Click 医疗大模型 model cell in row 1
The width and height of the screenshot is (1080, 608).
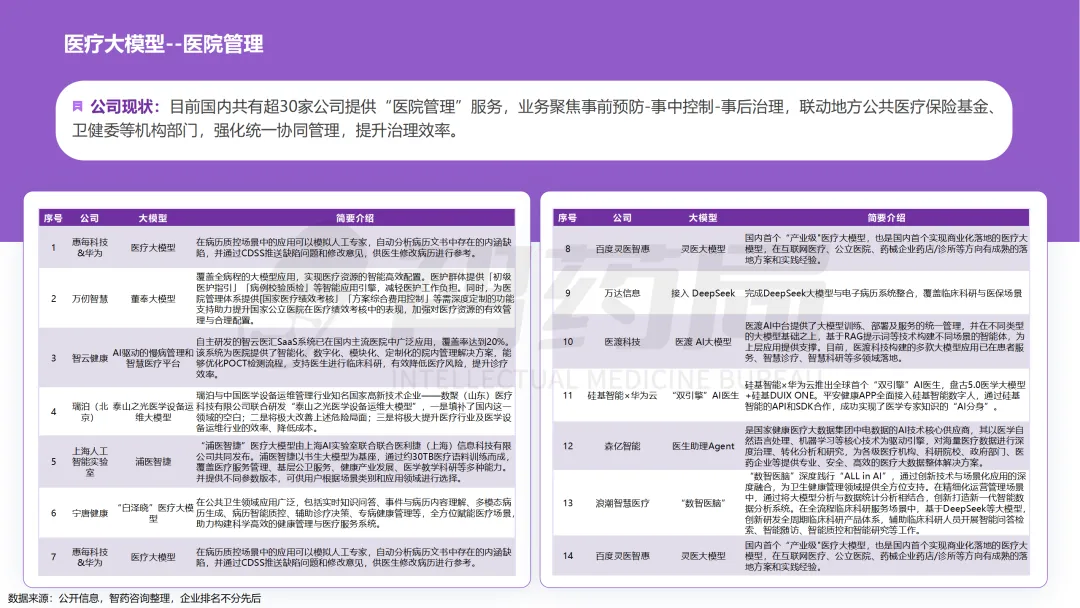click(153, 248)
